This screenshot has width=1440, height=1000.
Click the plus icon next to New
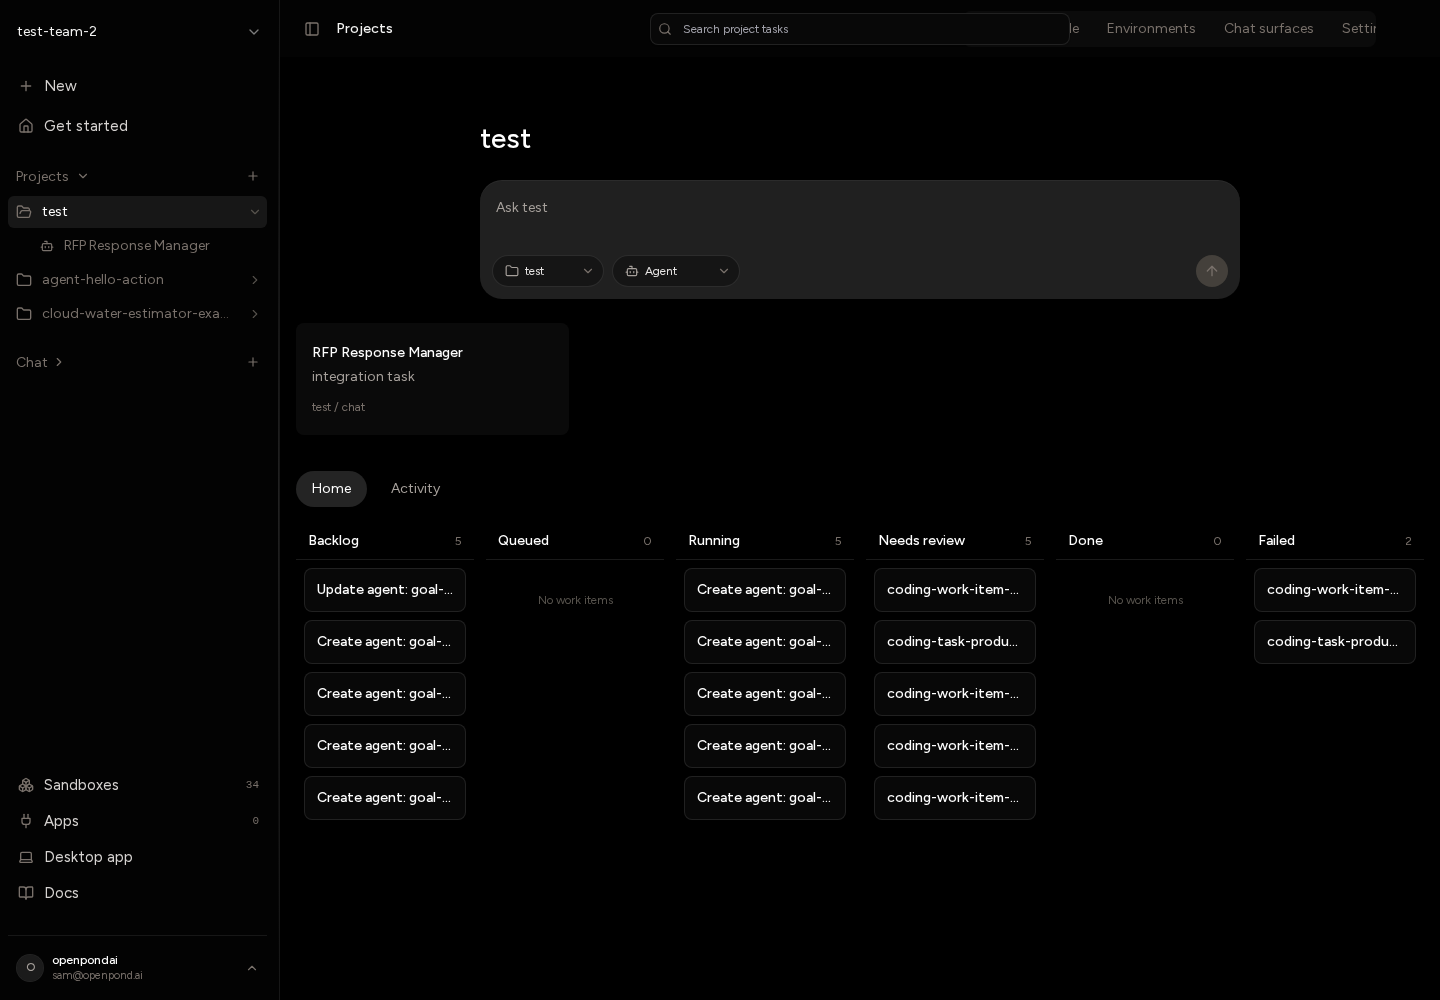26,86
